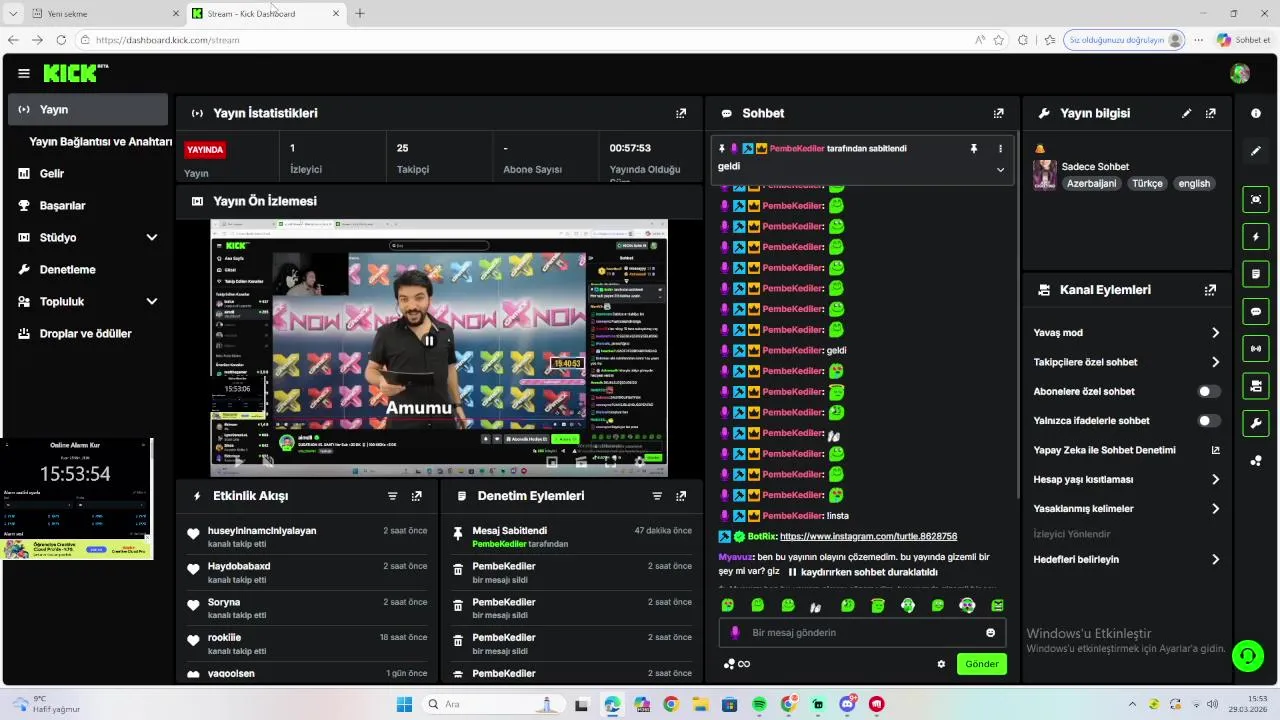Open the profile avatar menu
1280x720 pixels.
click(1240, 73)
